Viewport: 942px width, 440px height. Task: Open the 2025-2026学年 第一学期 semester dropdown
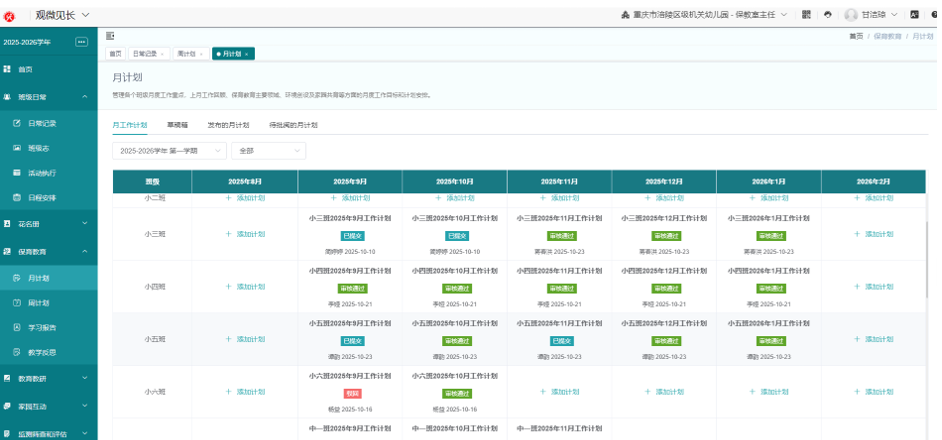point(168,151)
